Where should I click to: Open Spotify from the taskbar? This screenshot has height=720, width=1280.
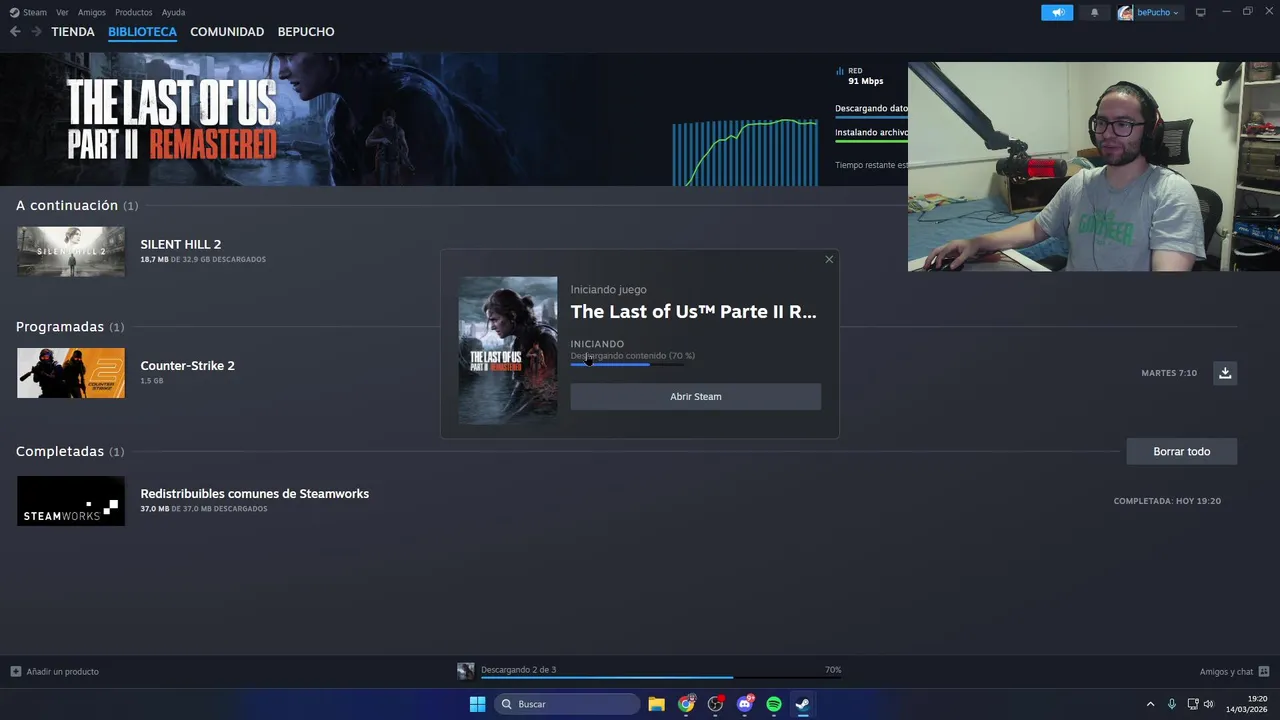pos(774,704)
